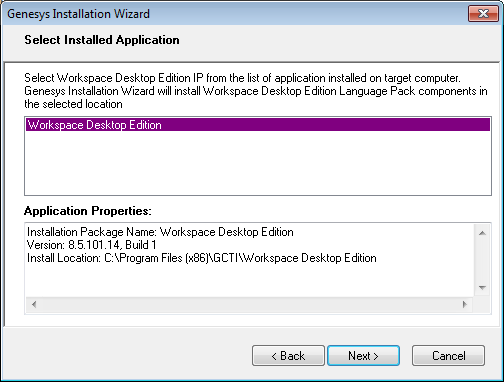Click the vertical scrollbar track in properties box

click(x=482, y=260)
